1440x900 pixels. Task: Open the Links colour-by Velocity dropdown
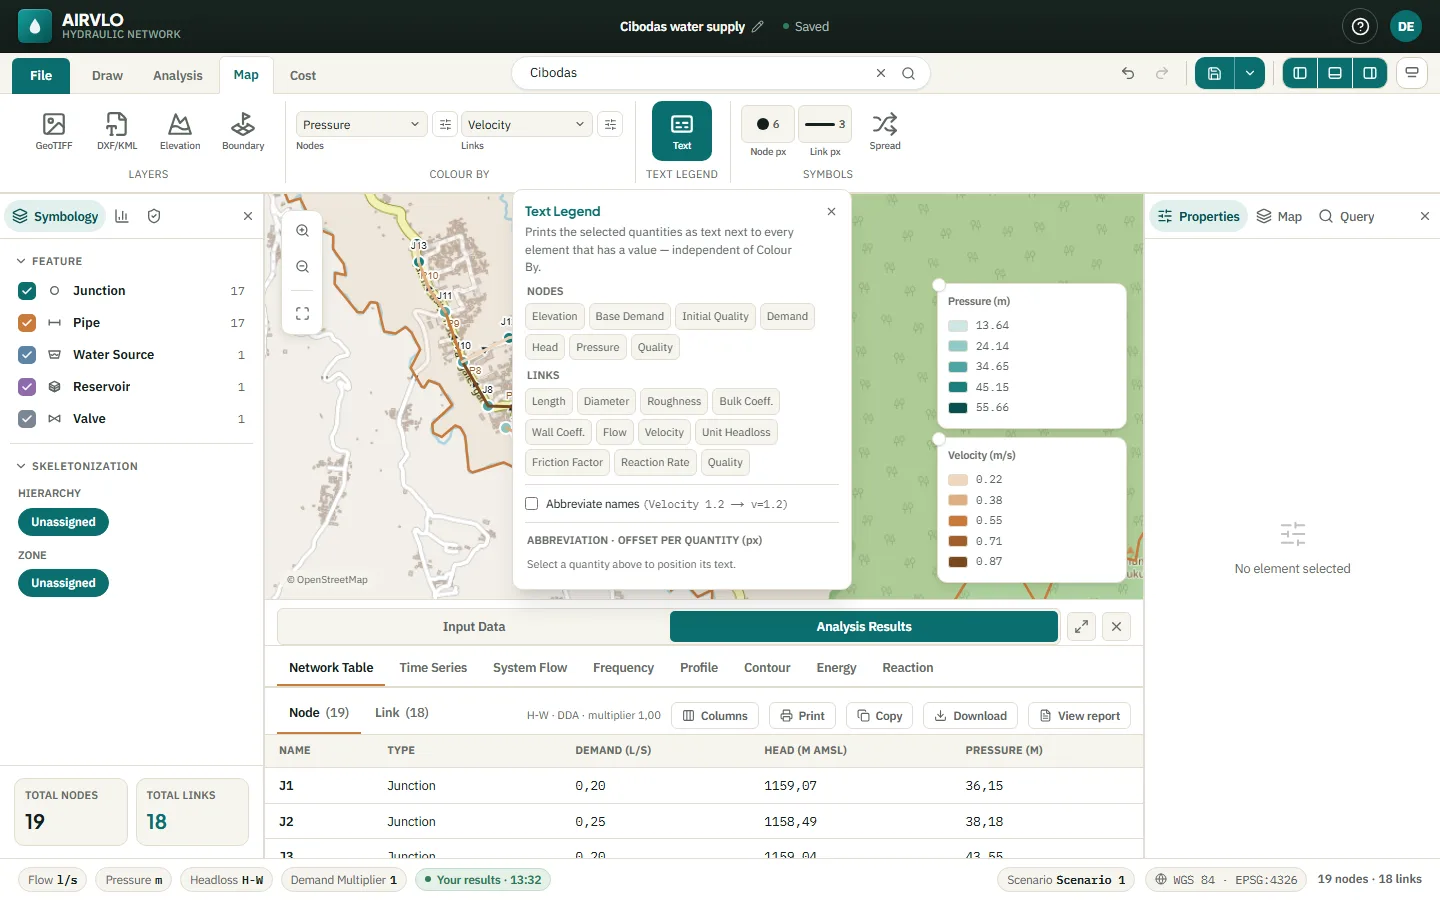(527, 124)
